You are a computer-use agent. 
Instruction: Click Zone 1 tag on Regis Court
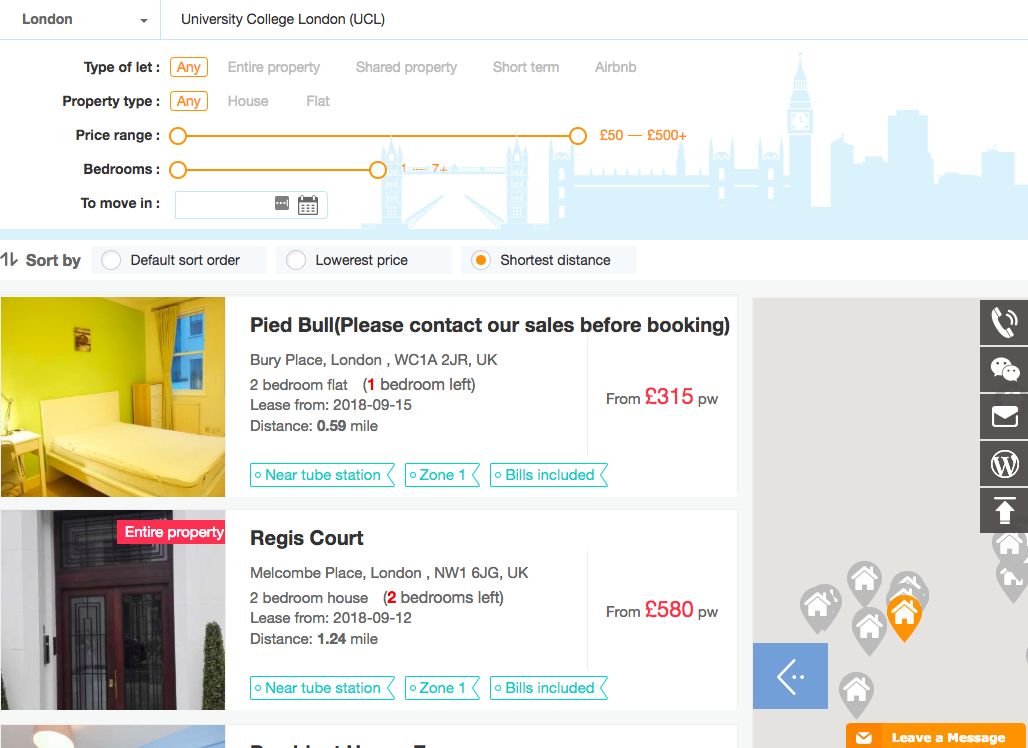tap(442, 688)
